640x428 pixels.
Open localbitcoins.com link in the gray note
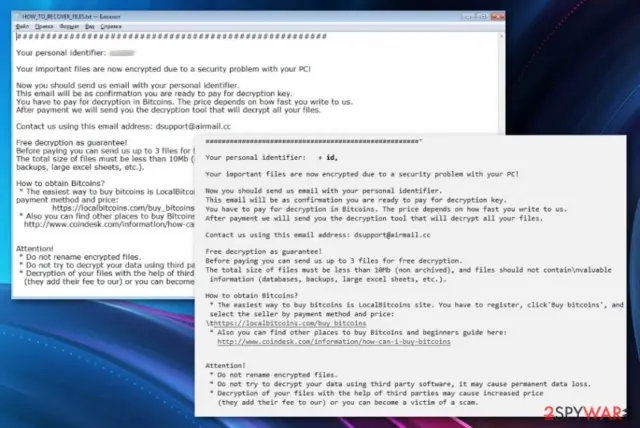[x=290, y=323]
